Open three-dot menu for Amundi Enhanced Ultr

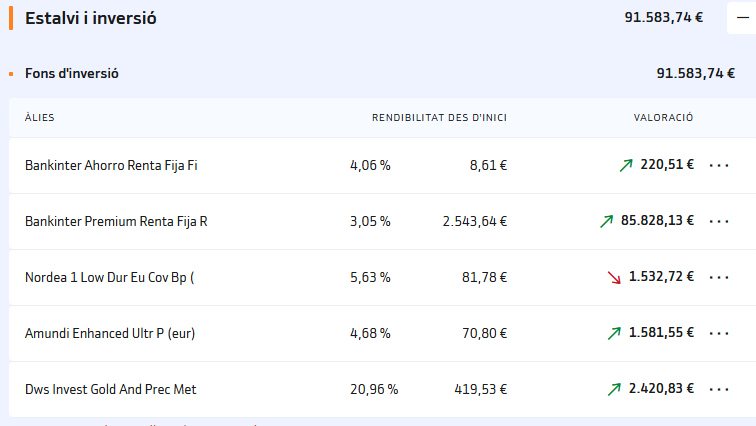tap(719, 333)
